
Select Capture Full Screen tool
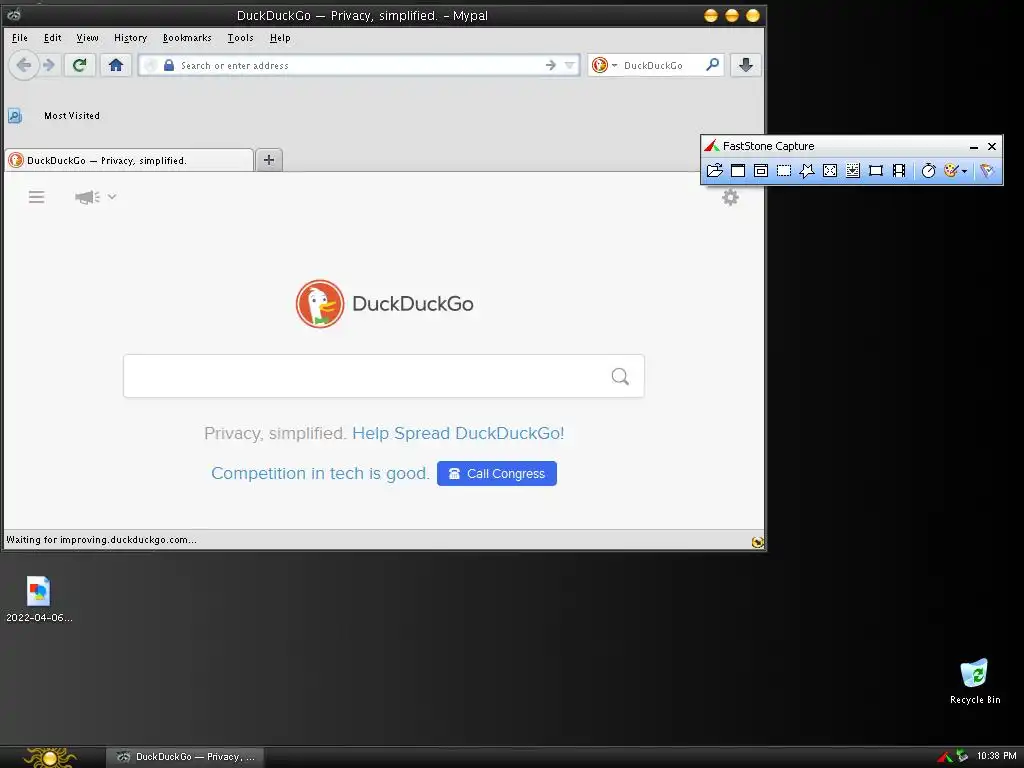coord(830,170)
